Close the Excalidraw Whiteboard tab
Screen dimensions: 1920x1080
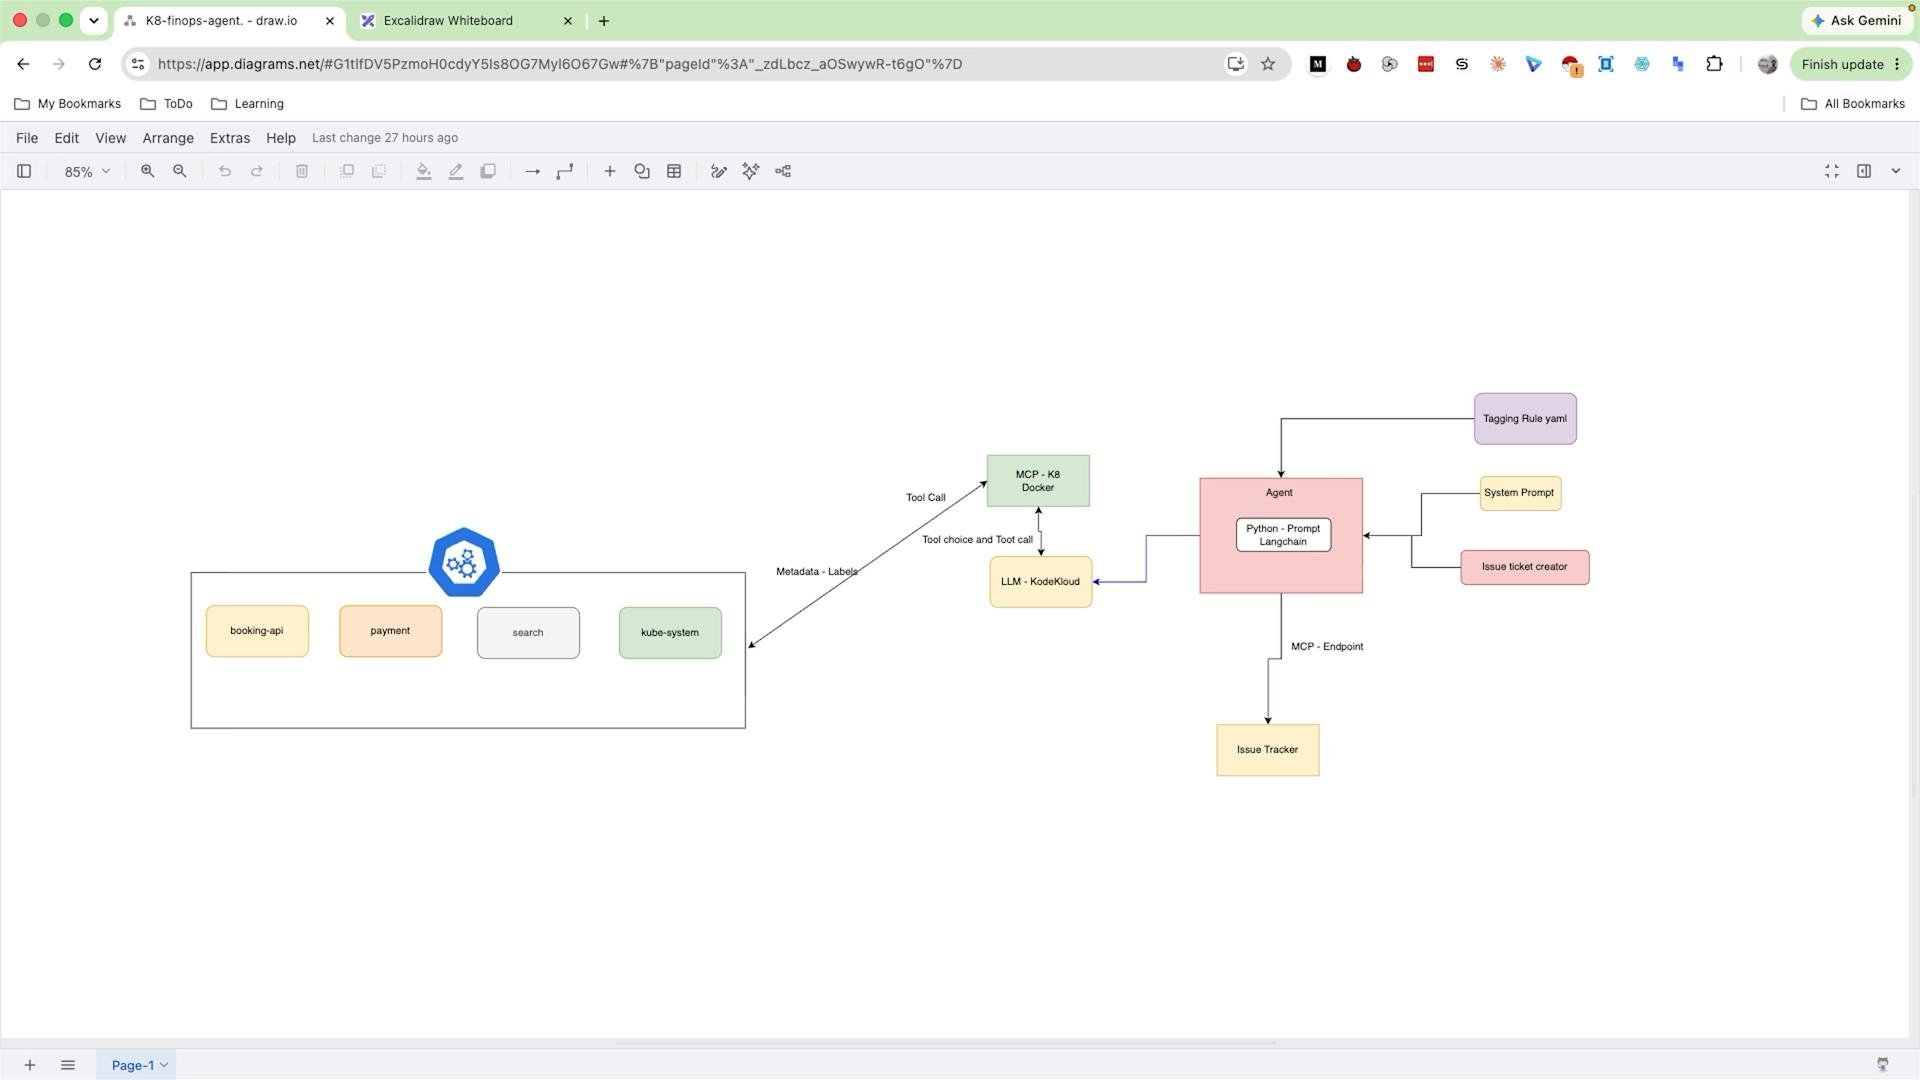[x=568, y=21]
